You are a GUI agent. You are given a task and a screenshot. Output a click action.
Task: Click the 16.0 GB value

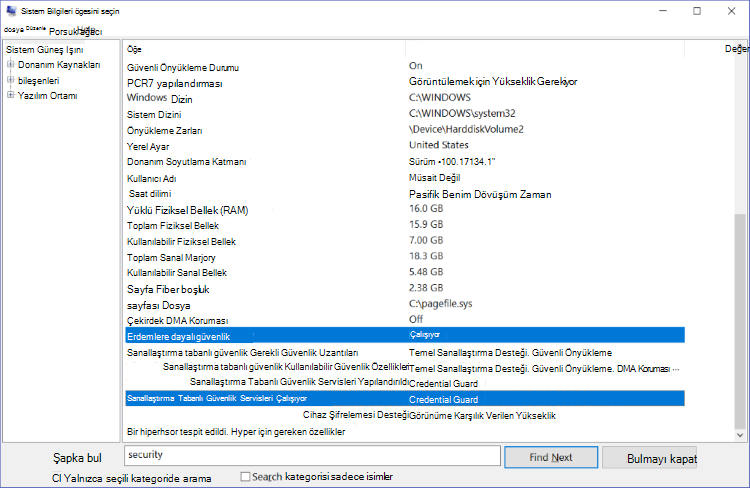tap(426, 209)
